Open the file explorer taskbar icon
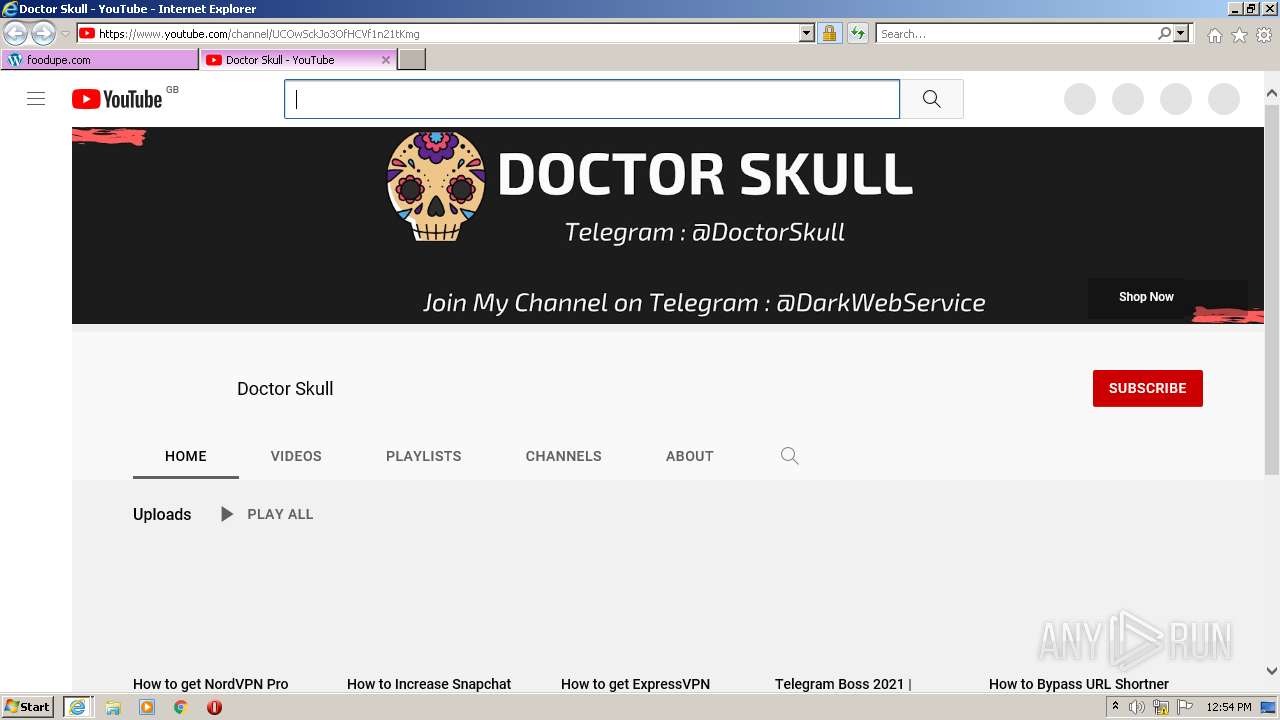The height and width of the screenshot is (720, 1280). tap(113, 707)
